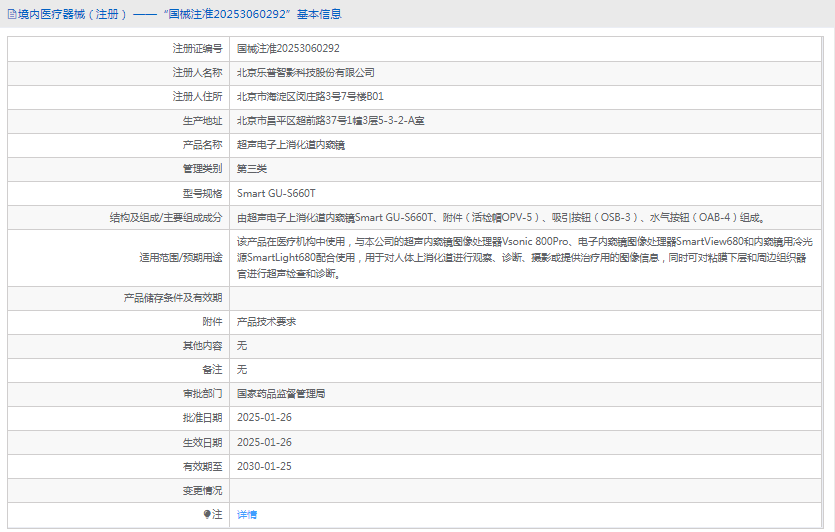Click the bulb icon beside 注 label
The height and width of the screenshot is (532, 835).
[x=207, y=514]
